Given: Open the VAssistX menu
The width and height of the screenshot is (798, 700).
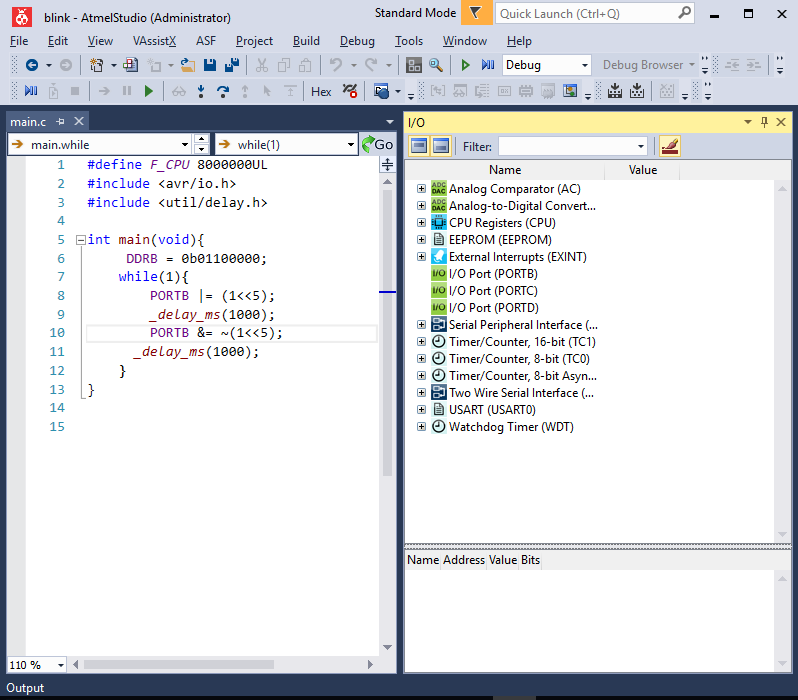Looking at the screenshot, I should [154, 41].
